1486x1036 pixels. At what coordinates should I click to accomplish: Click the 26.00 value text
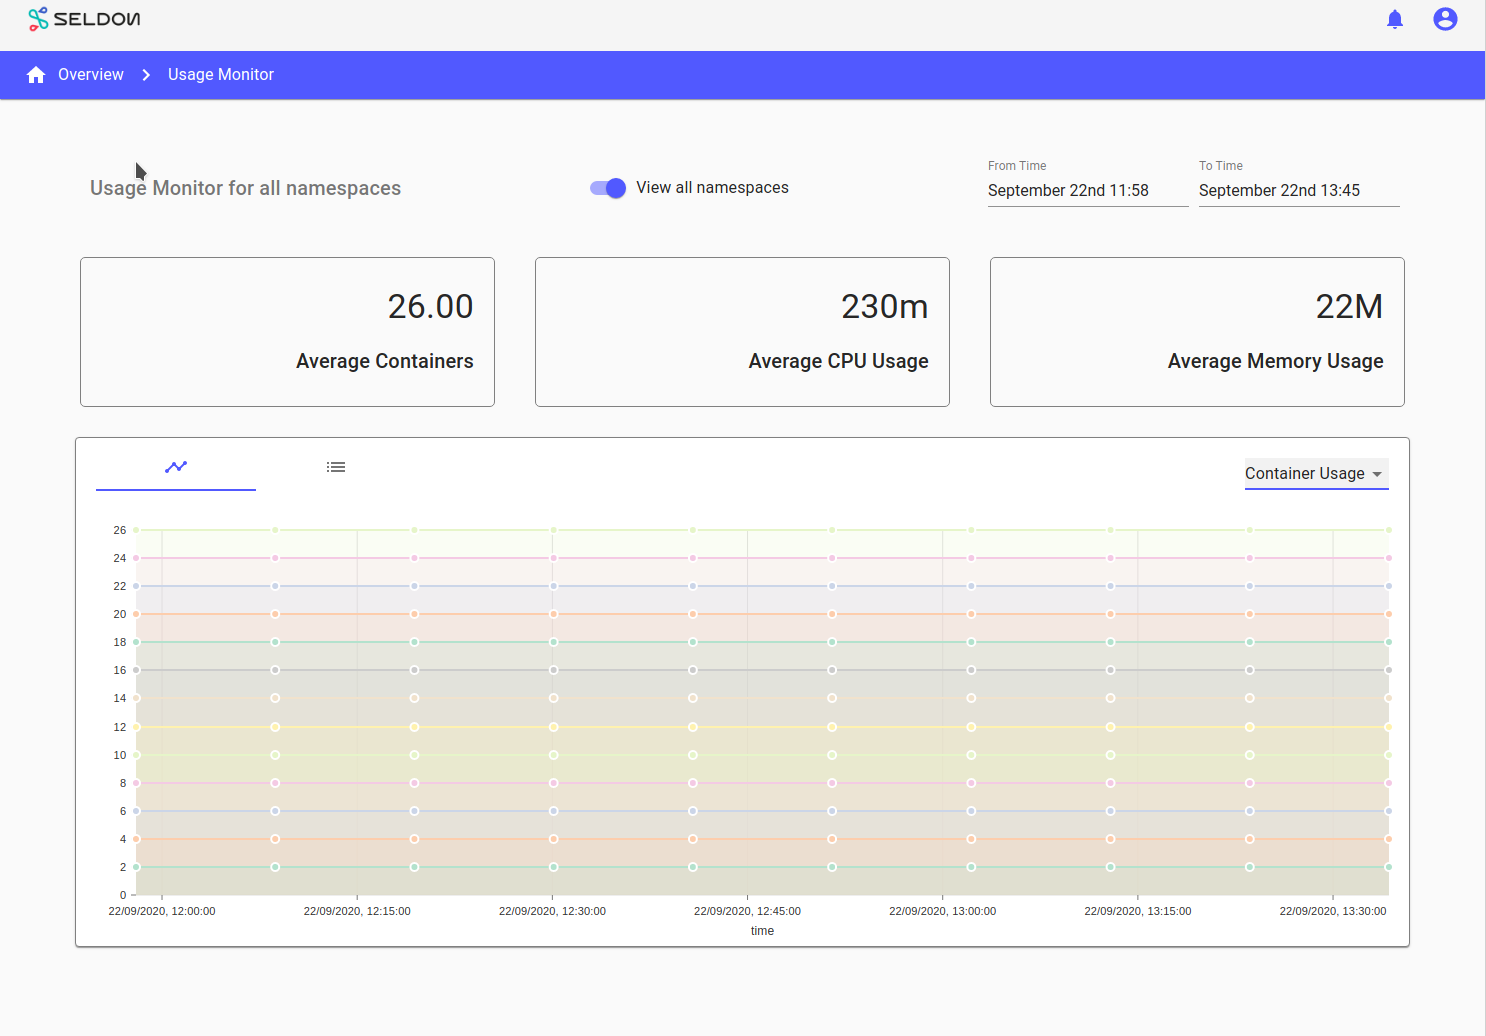pyautogui.click(x=430, y=306)
